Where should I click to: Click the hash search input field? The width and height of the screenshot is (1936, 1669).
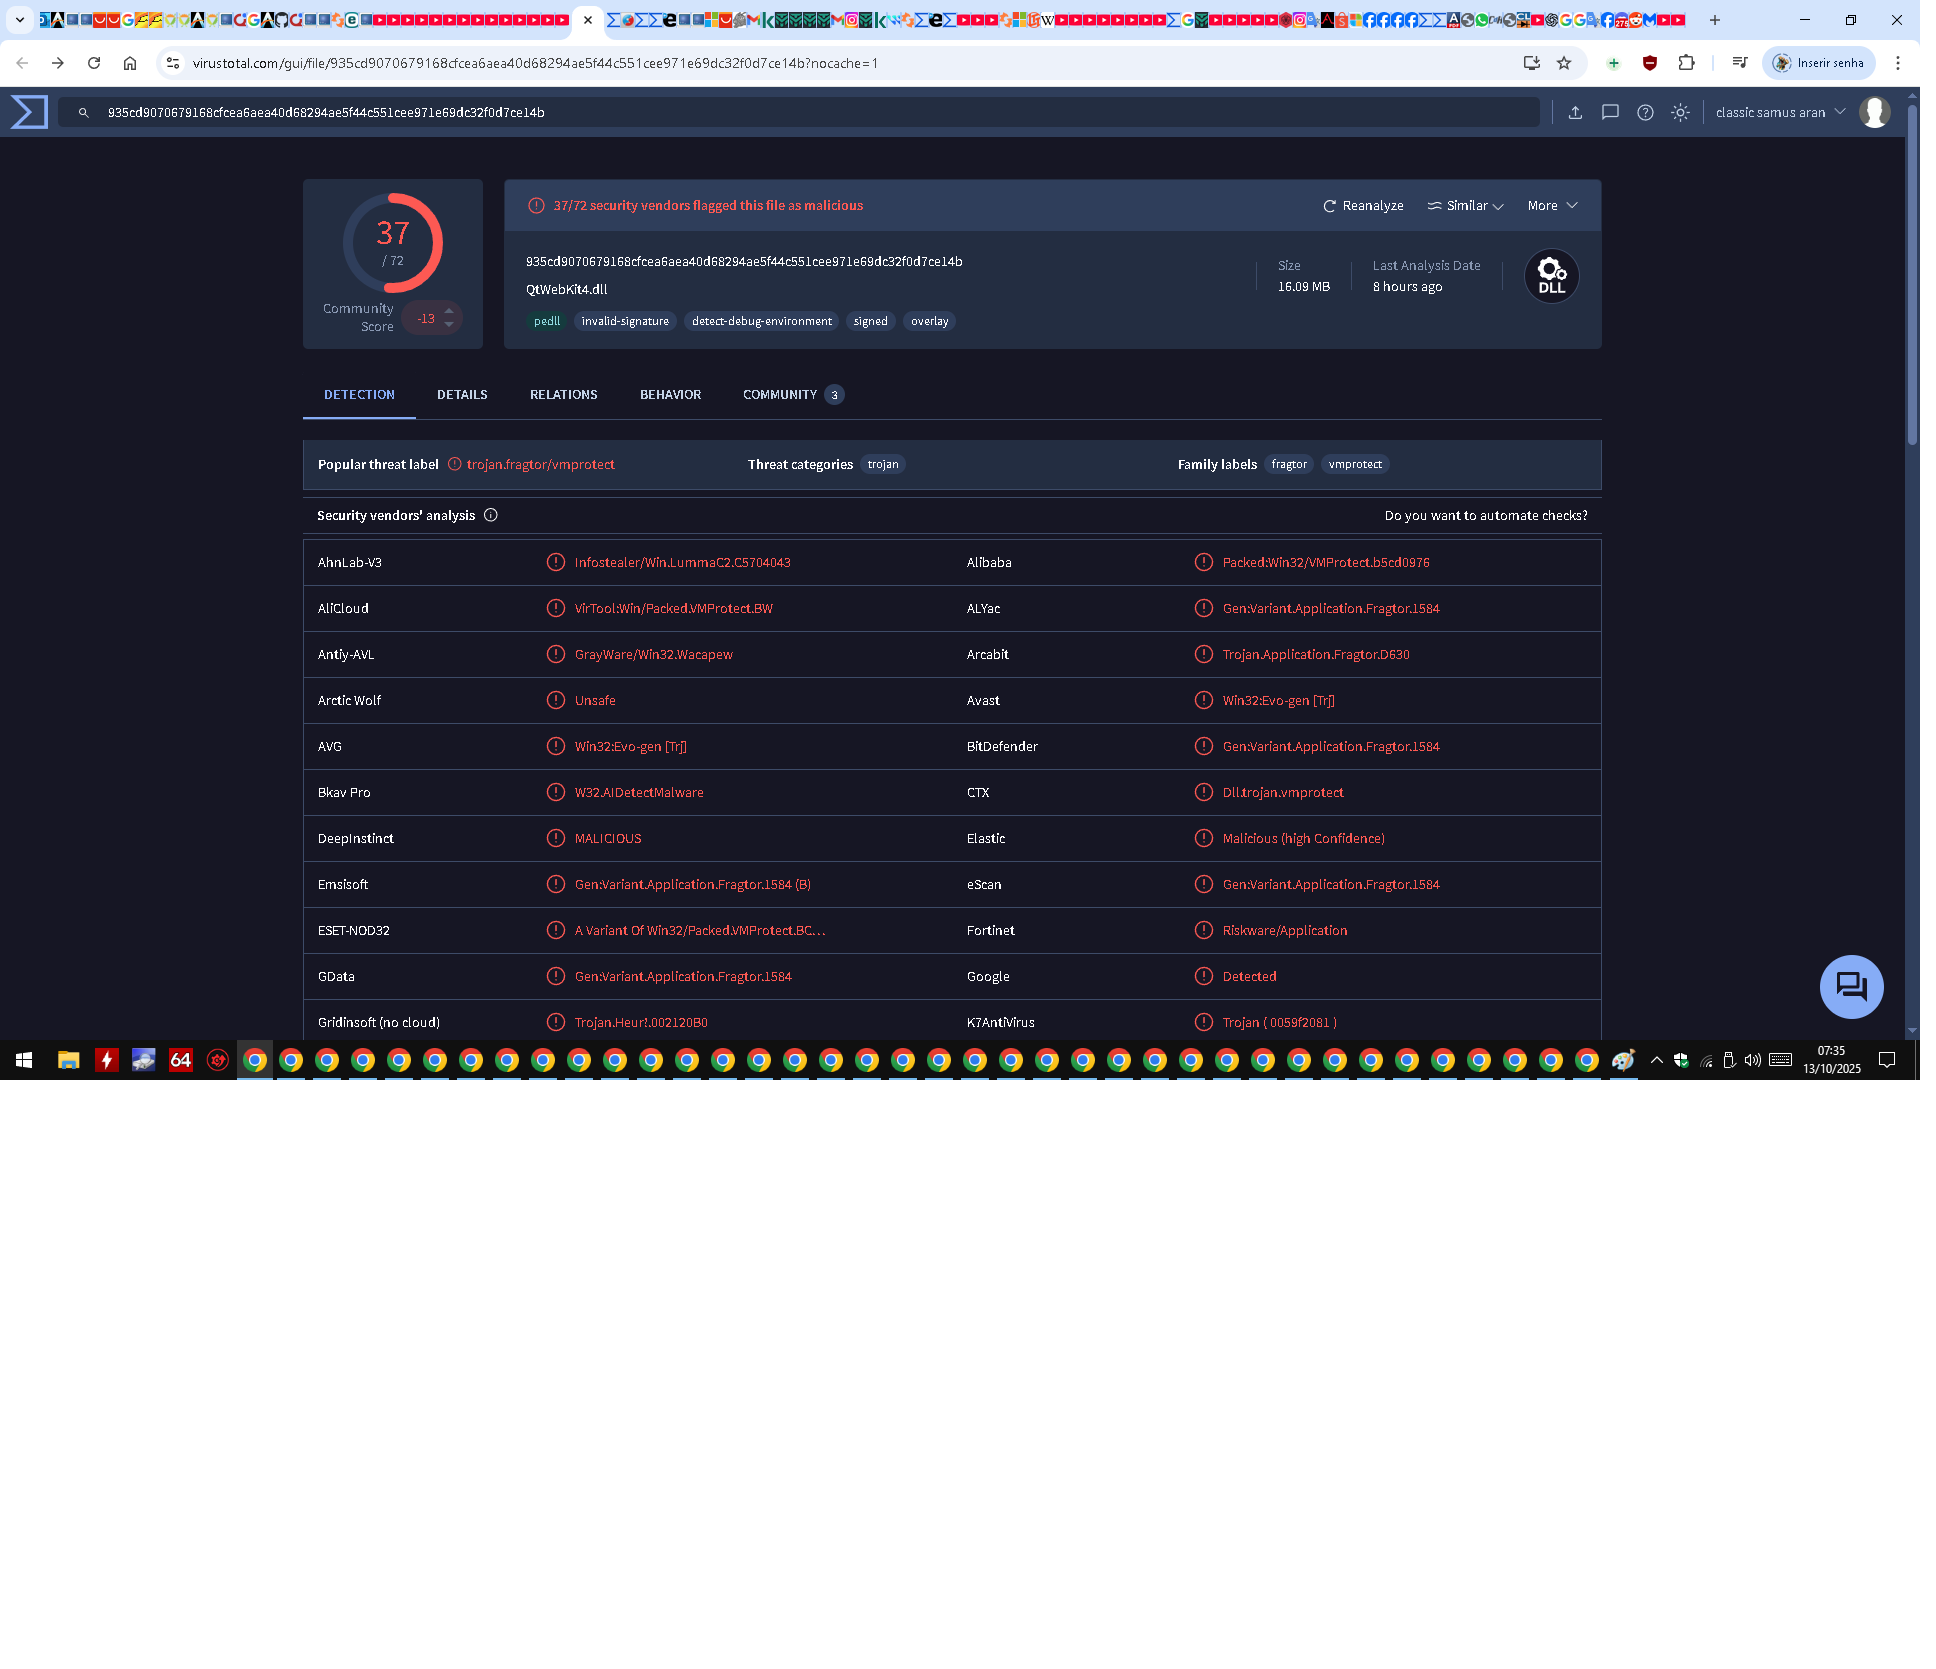click(800, 113)
